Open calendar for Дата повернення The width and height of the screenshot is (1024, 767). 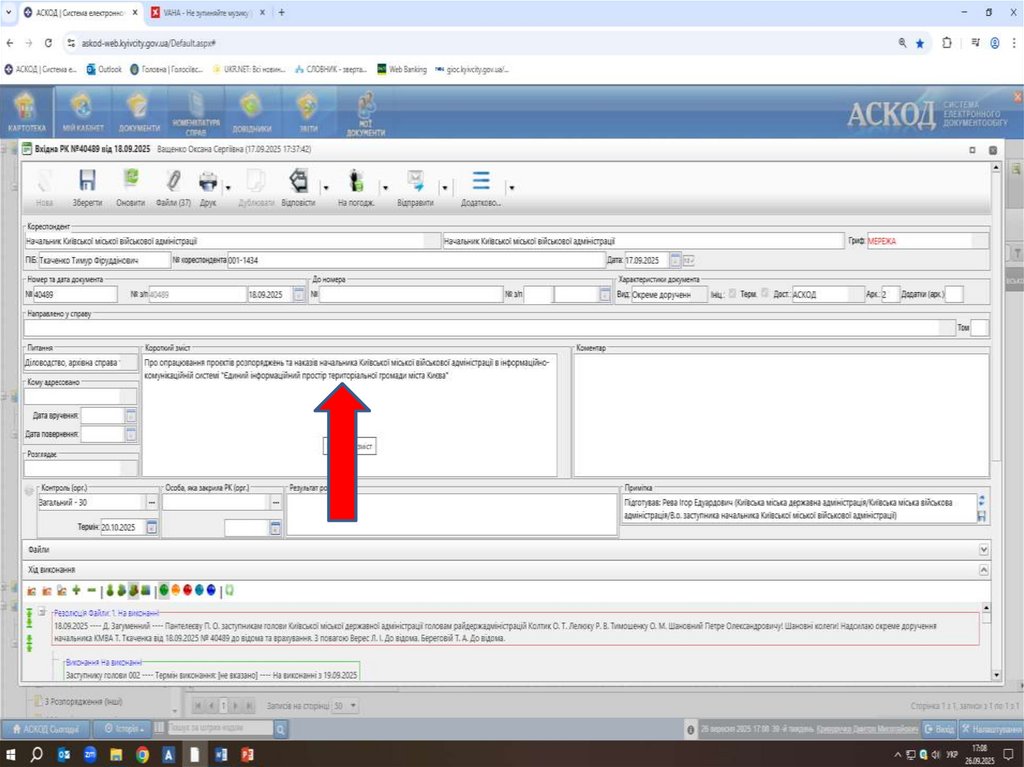[131, 434]
